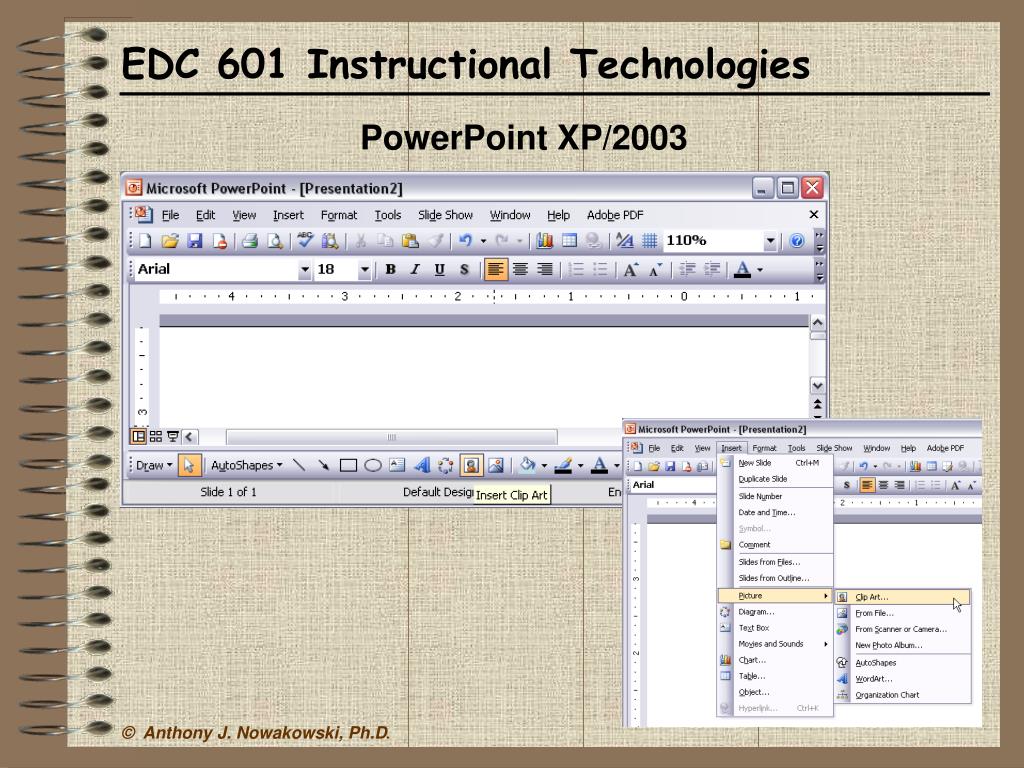
Task: Select the Line tool in the Drawing toolbar
Action: coord(299,465)
